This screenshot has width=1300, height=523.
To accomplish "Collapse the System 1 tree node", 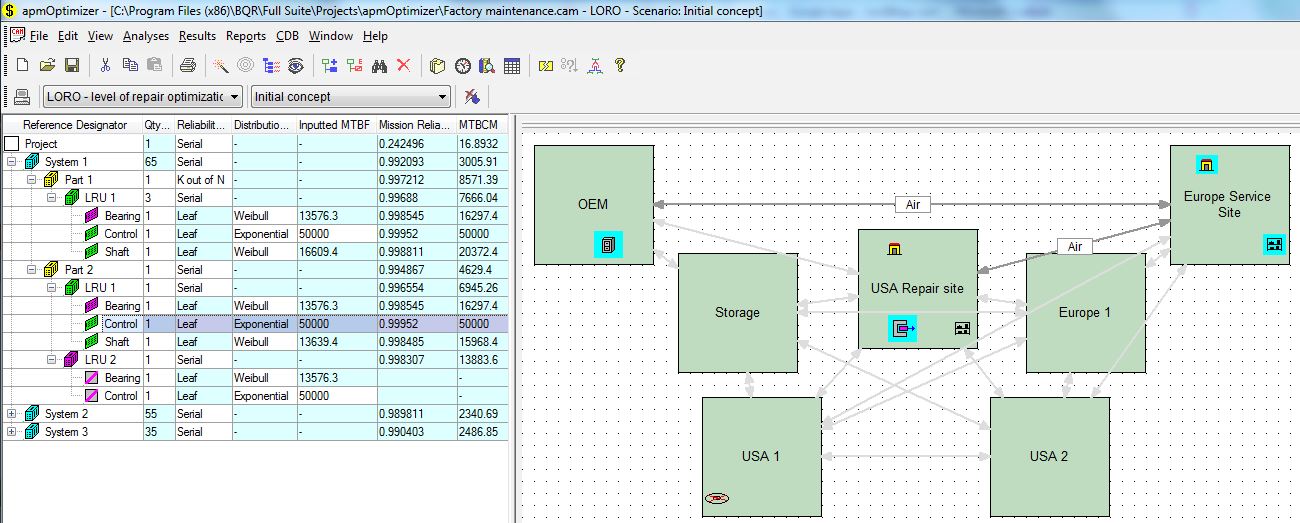I will (x=12, y=161).
